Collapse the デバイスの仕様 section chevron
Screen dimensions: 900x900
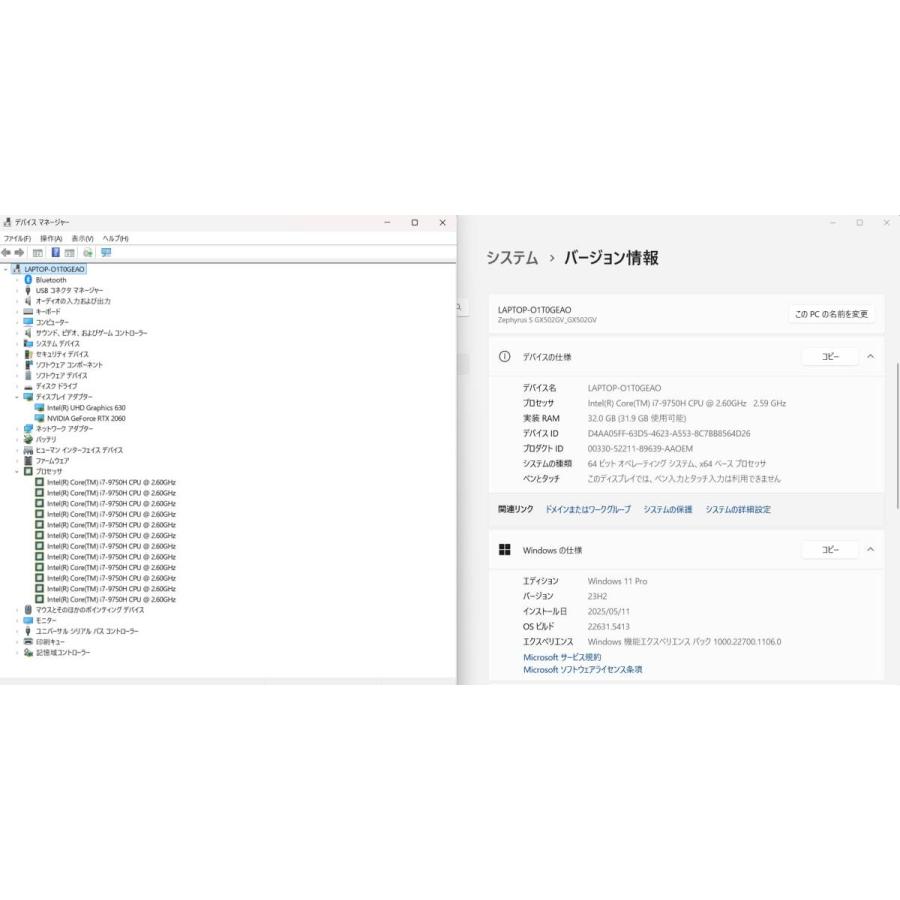(870, 357)
